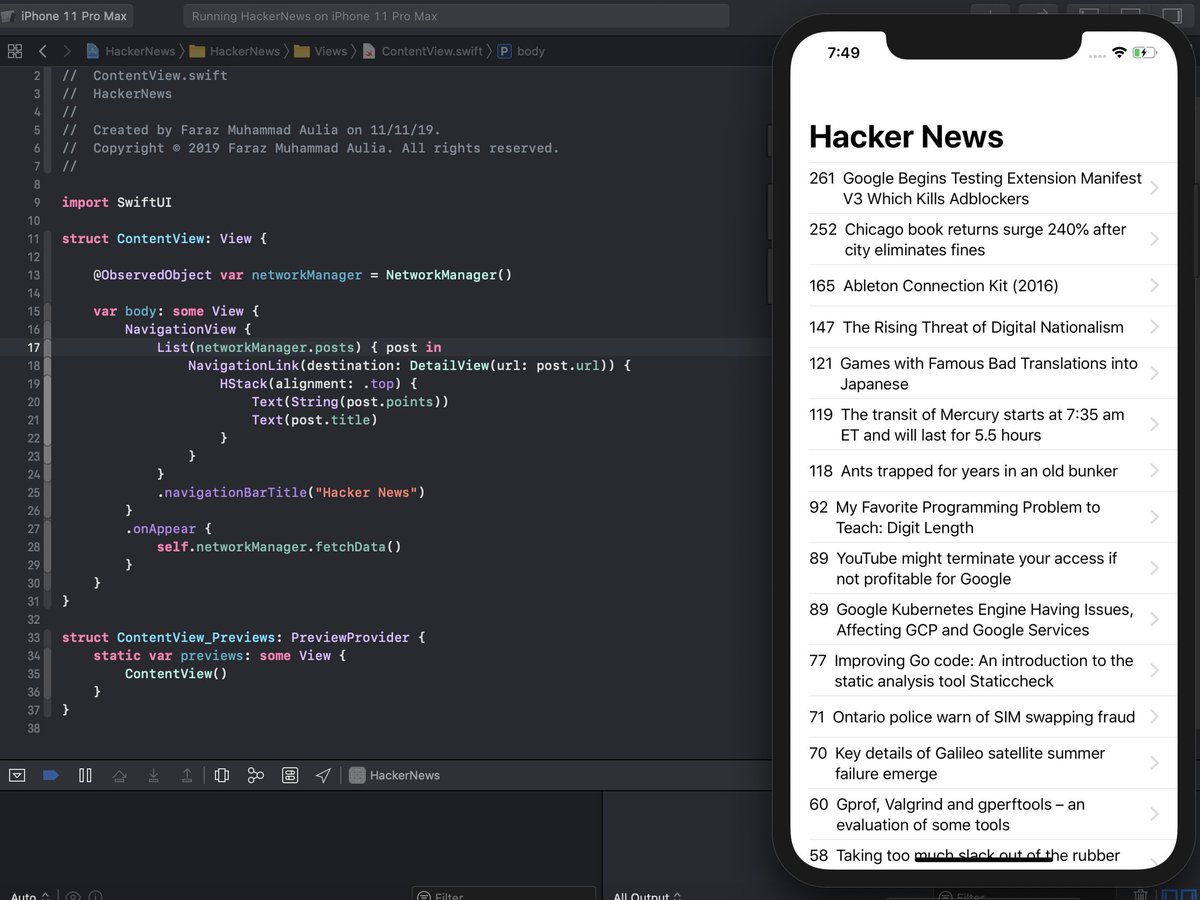The width and height of the screenshot is (1200, 900).
Task: Open ContentView.swift breadcrumb
Action: pos(423,51)
